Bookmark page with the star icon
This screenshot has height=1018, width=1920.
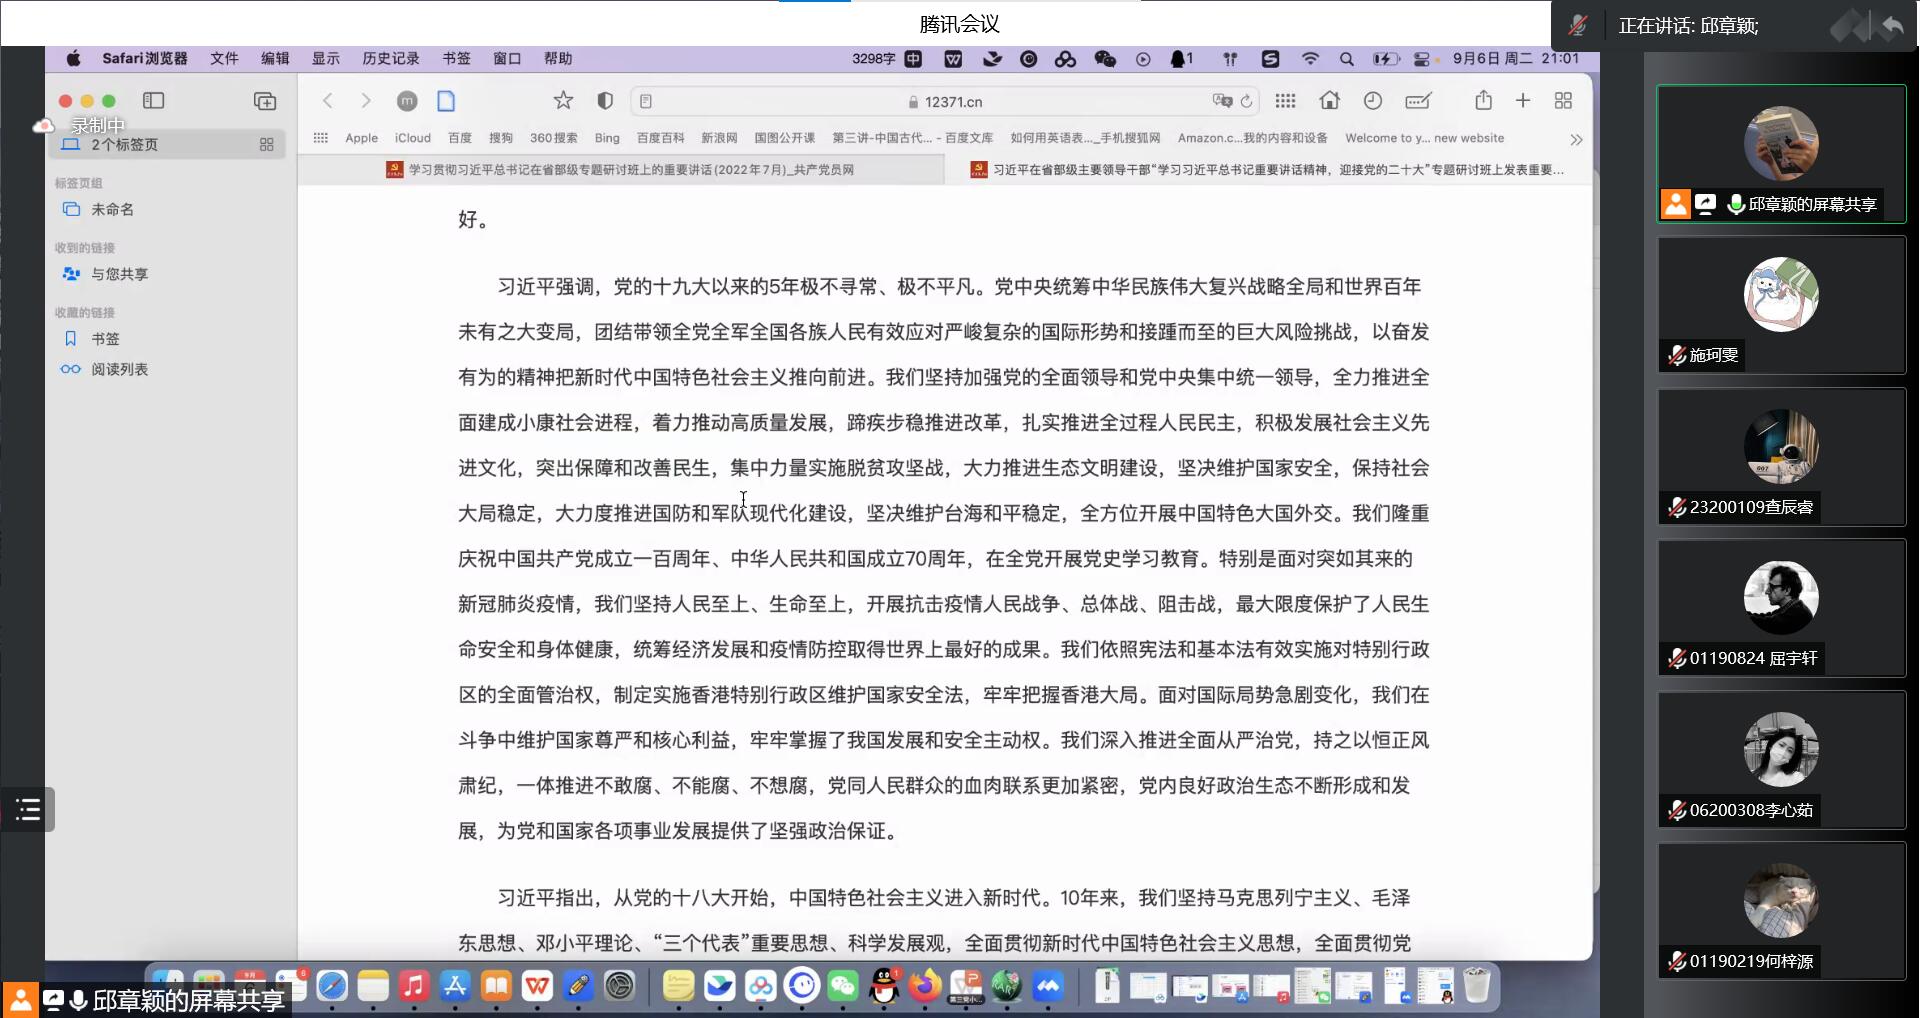(x=564, y=101)
